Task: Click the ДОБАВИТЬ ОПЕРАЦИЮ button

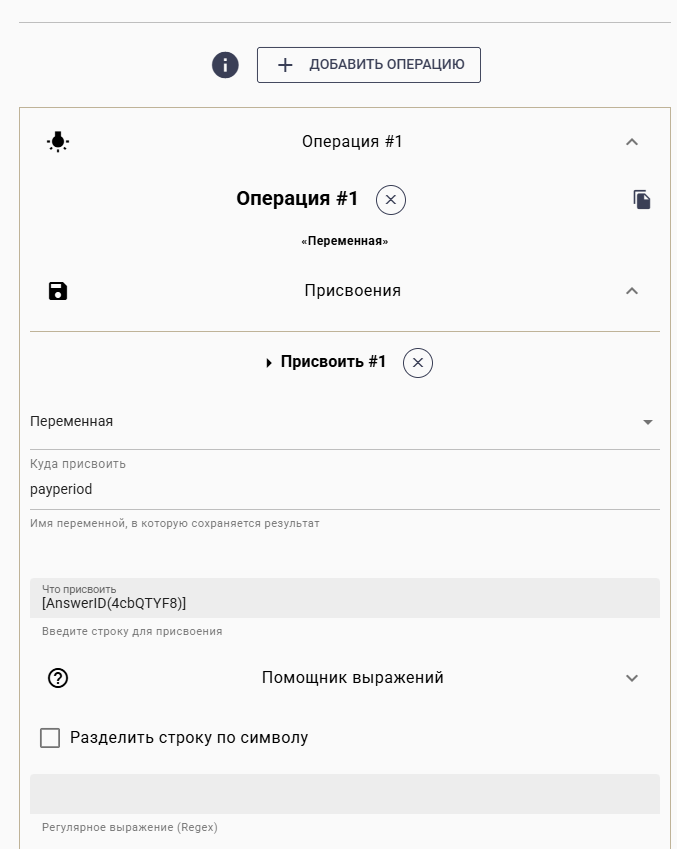Action: click(x=369, y=64)
